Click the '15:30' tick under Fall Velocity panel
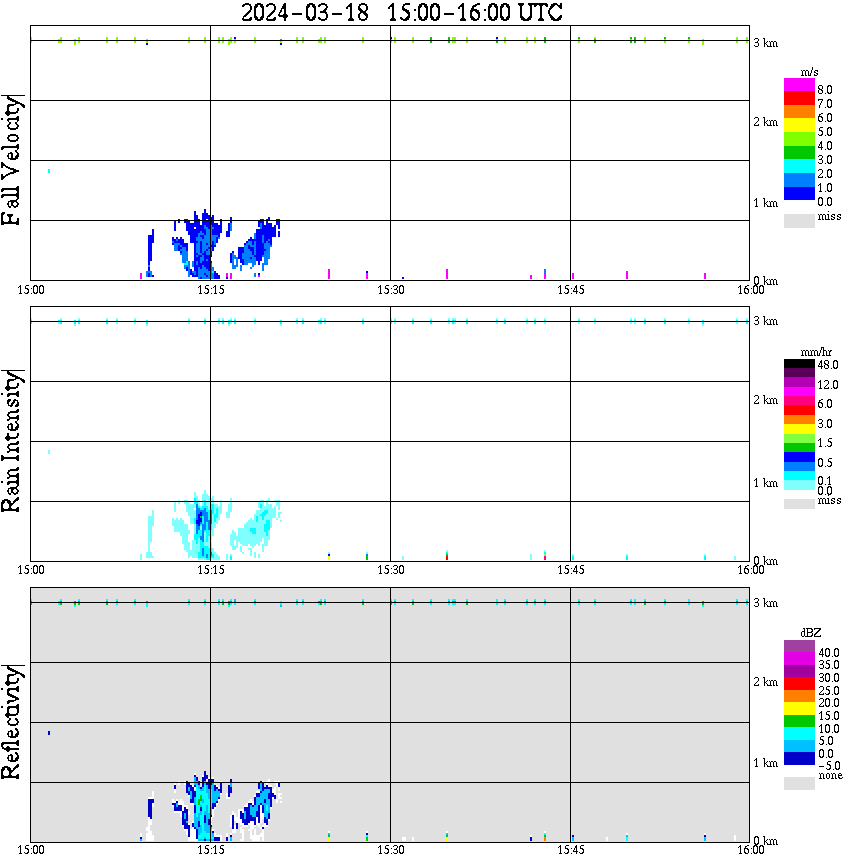850x868 pixels. (391, 290)
